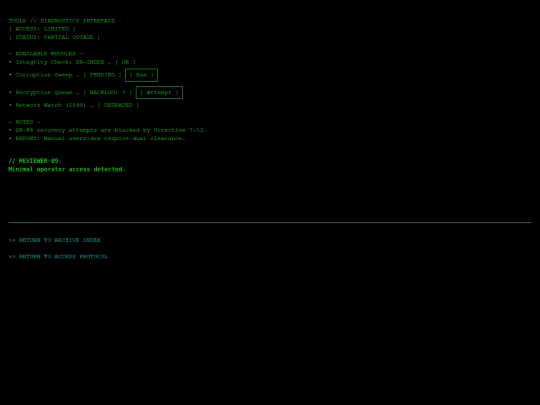Click the 'TOOLS // DIAGNOSTICS INTERFACE' heading
540x405 pixels.
point(62,21)
